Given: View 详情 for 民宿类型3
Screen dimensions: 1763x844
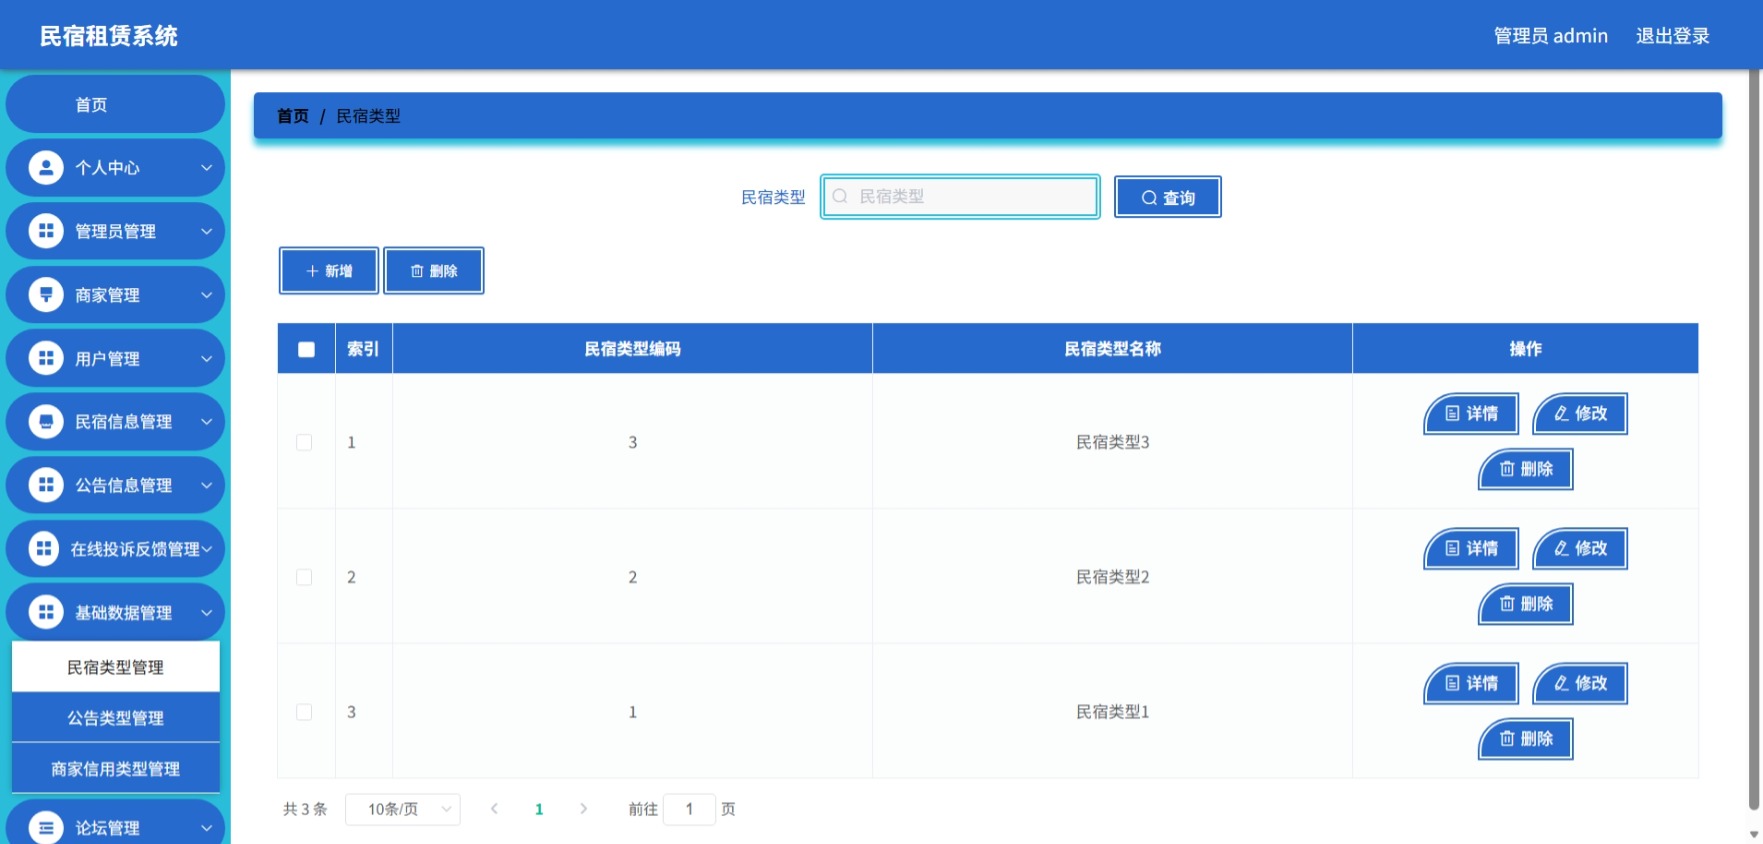Looking at the screenshot, I should [1471, 413].
